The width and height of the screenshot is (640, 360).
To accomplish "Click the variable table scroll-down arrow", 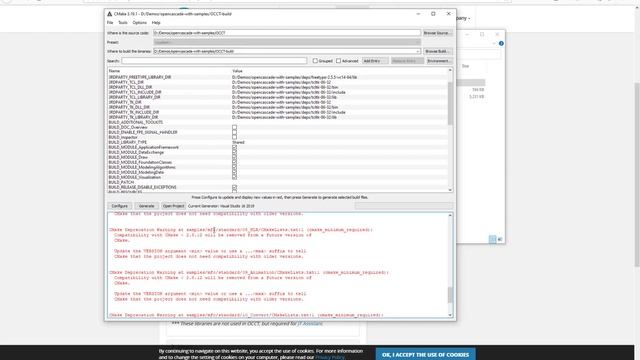I will tap(450, 190).
